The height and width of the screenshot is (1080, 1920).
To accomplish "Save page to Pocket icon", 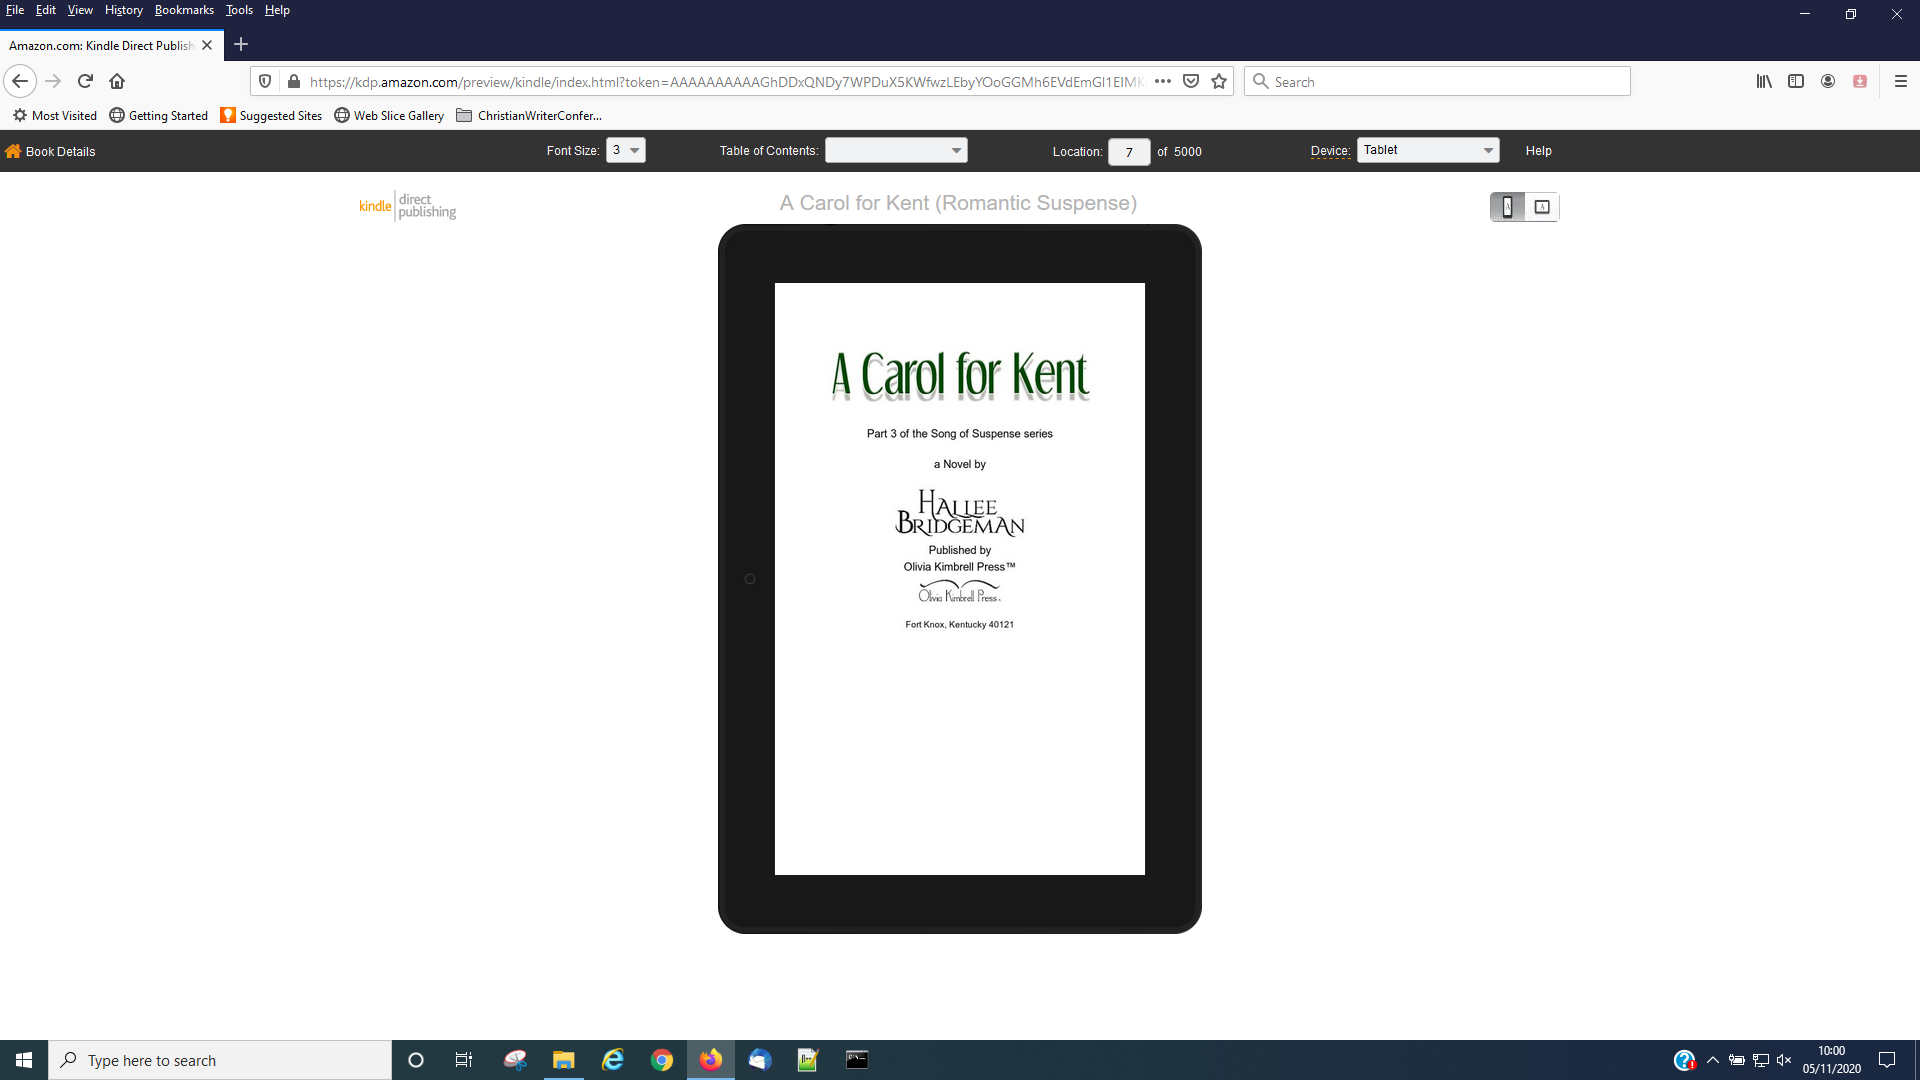I will (1190, 81).
